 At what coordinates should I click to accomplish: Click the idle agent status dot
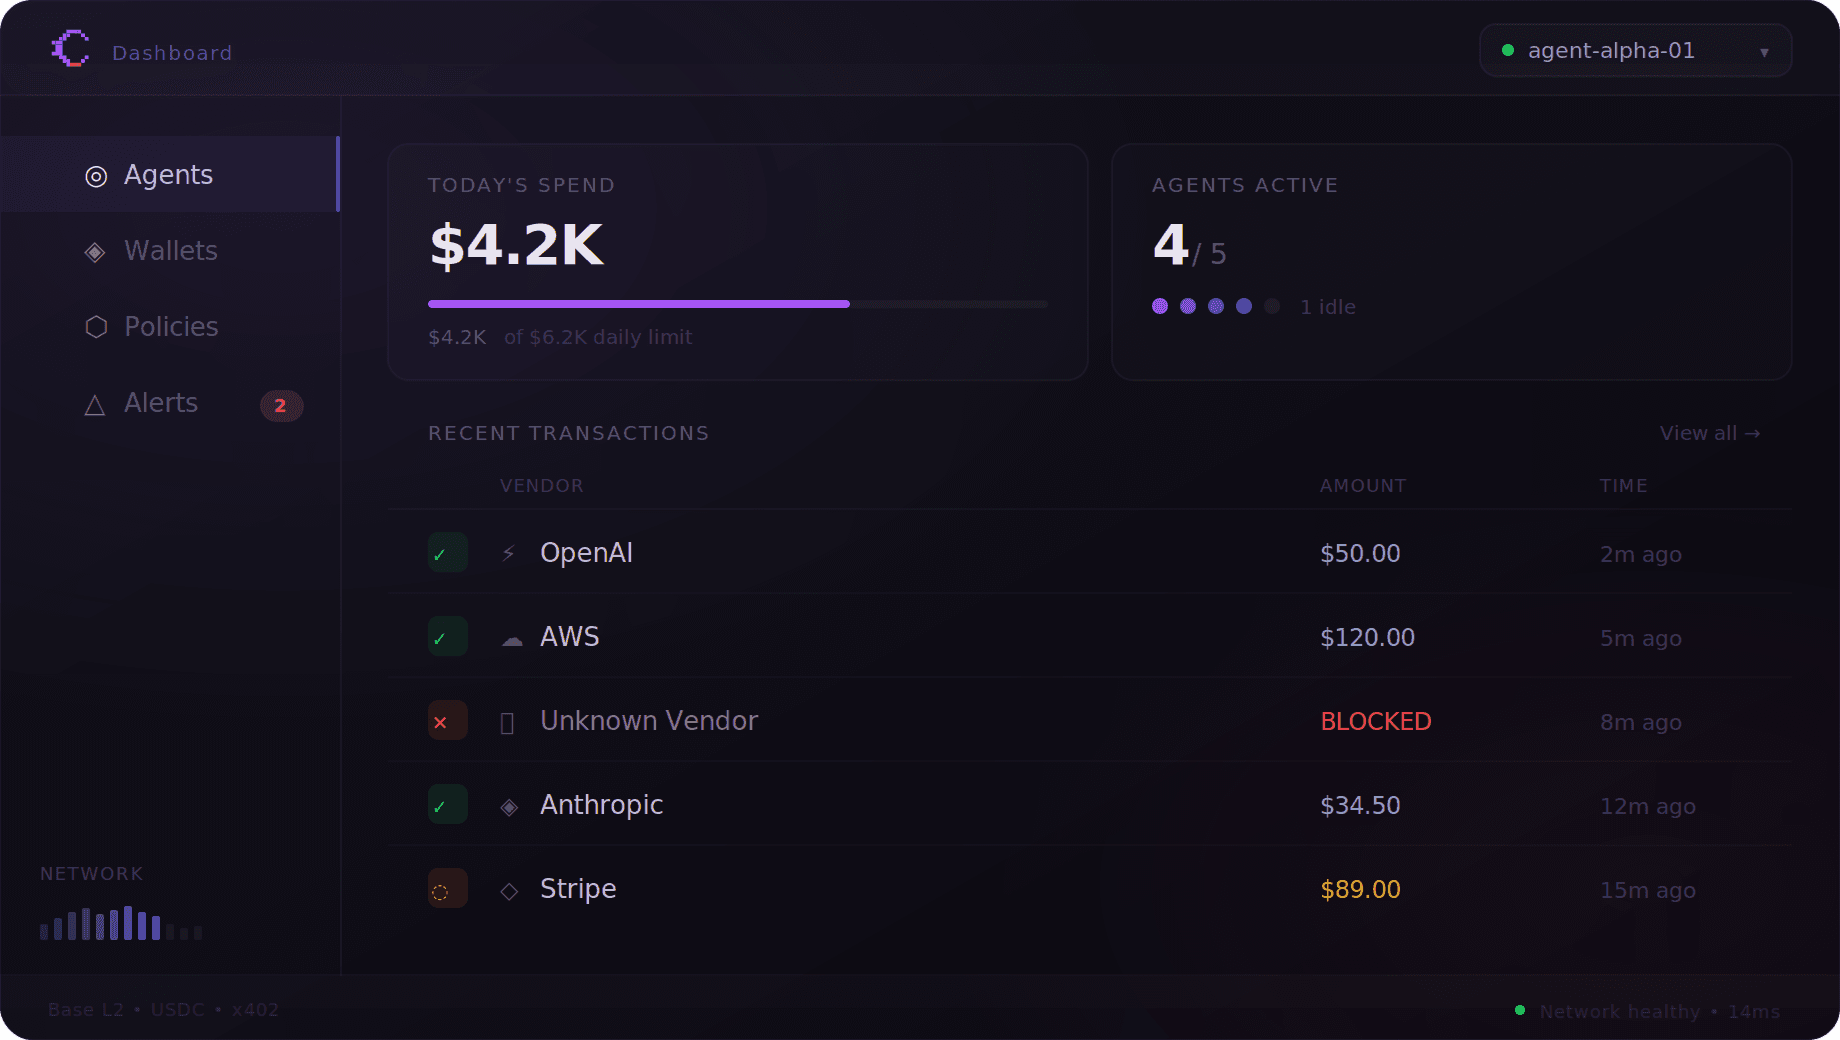tap(1272, 307)
